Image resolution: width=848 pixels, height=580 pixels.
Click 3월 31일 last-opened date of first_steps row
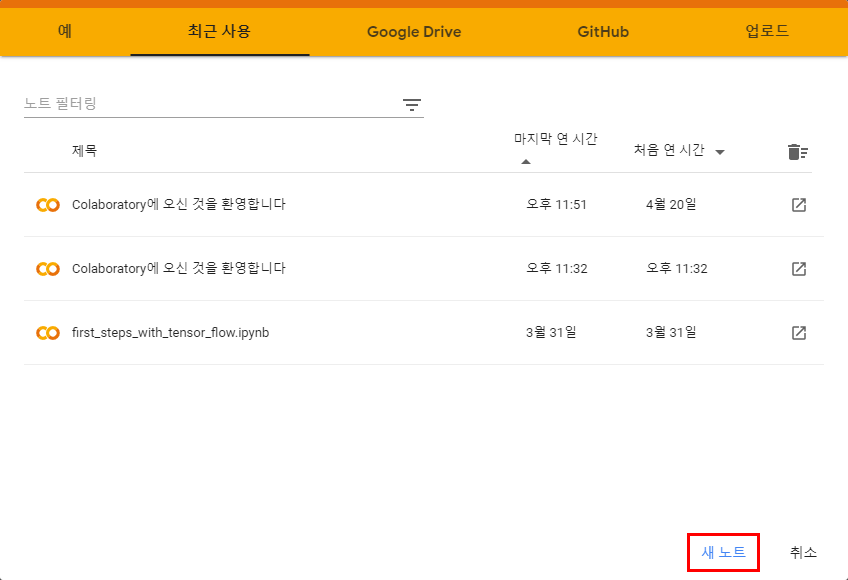[551, 332]
